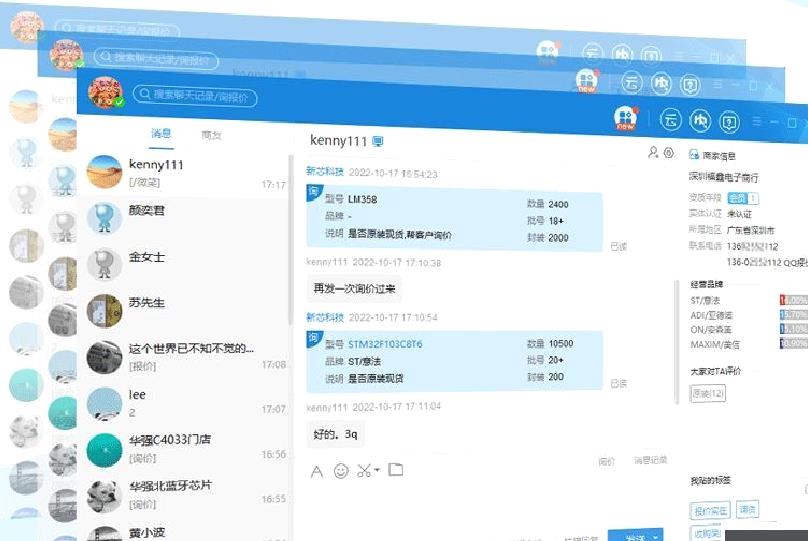Open the emoji smiley picker
Screen dimensions: 808x541
point(341,471)
